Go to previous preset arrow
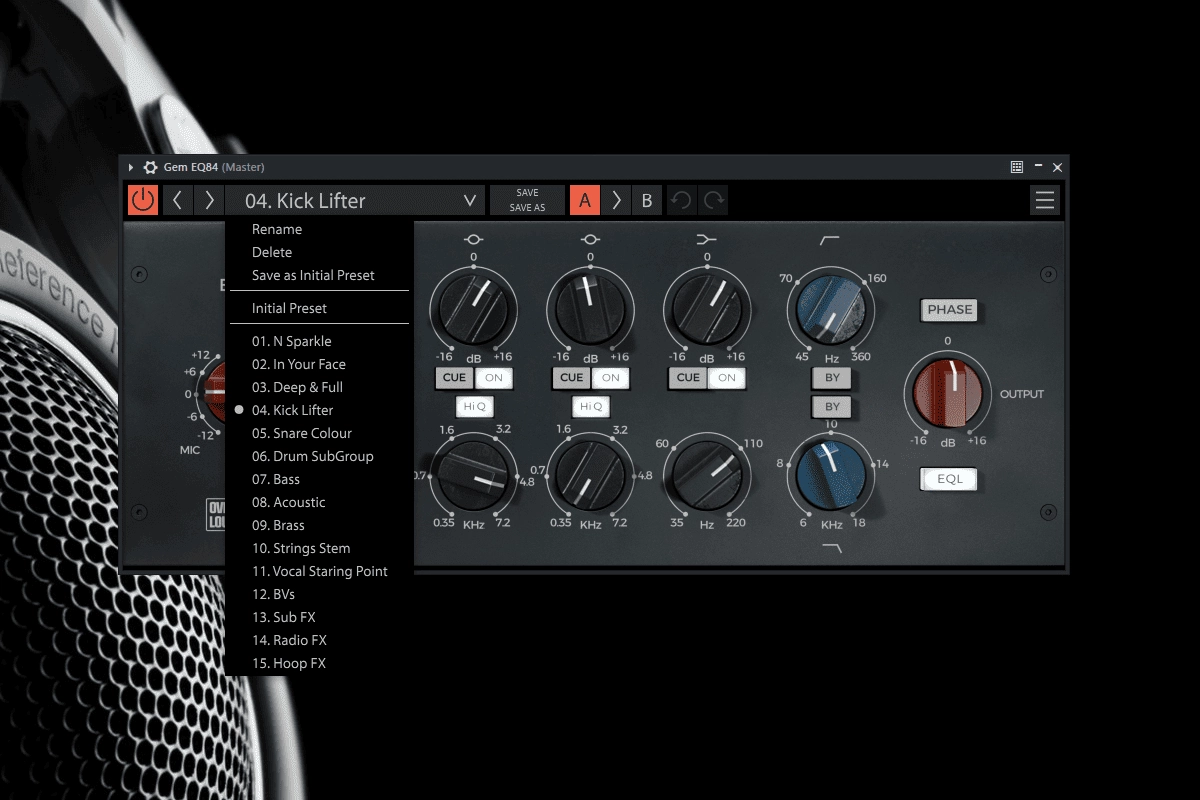 point(177,200)
